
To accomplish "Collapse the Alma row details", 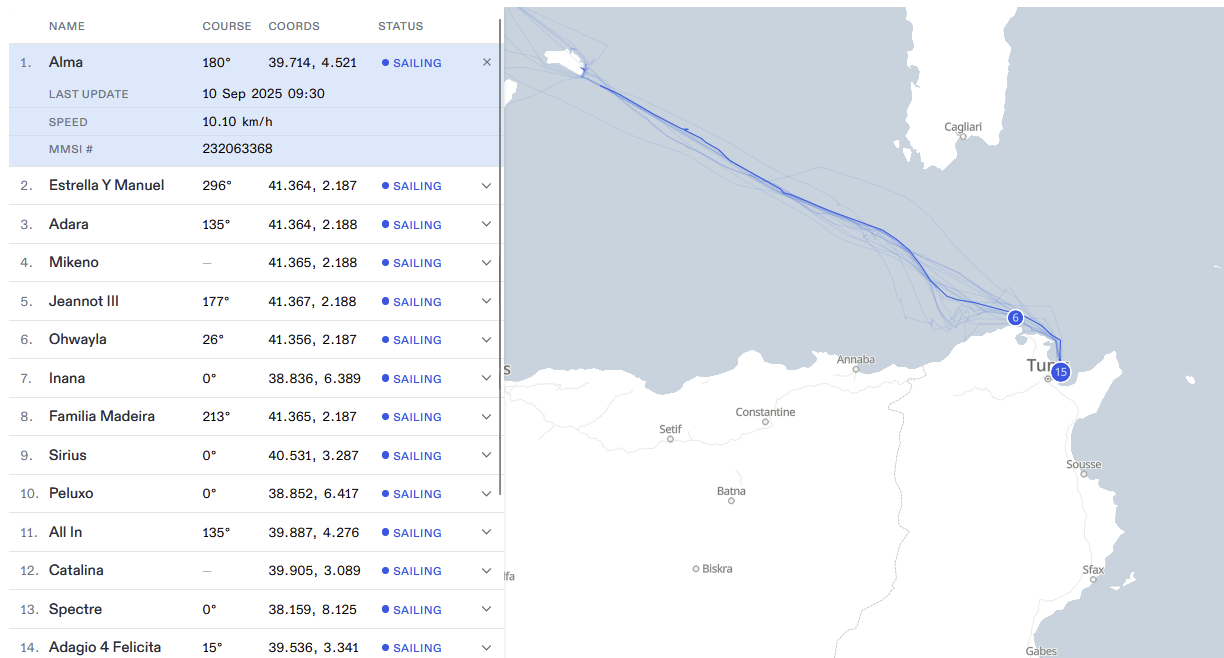I will click(487, 62).
